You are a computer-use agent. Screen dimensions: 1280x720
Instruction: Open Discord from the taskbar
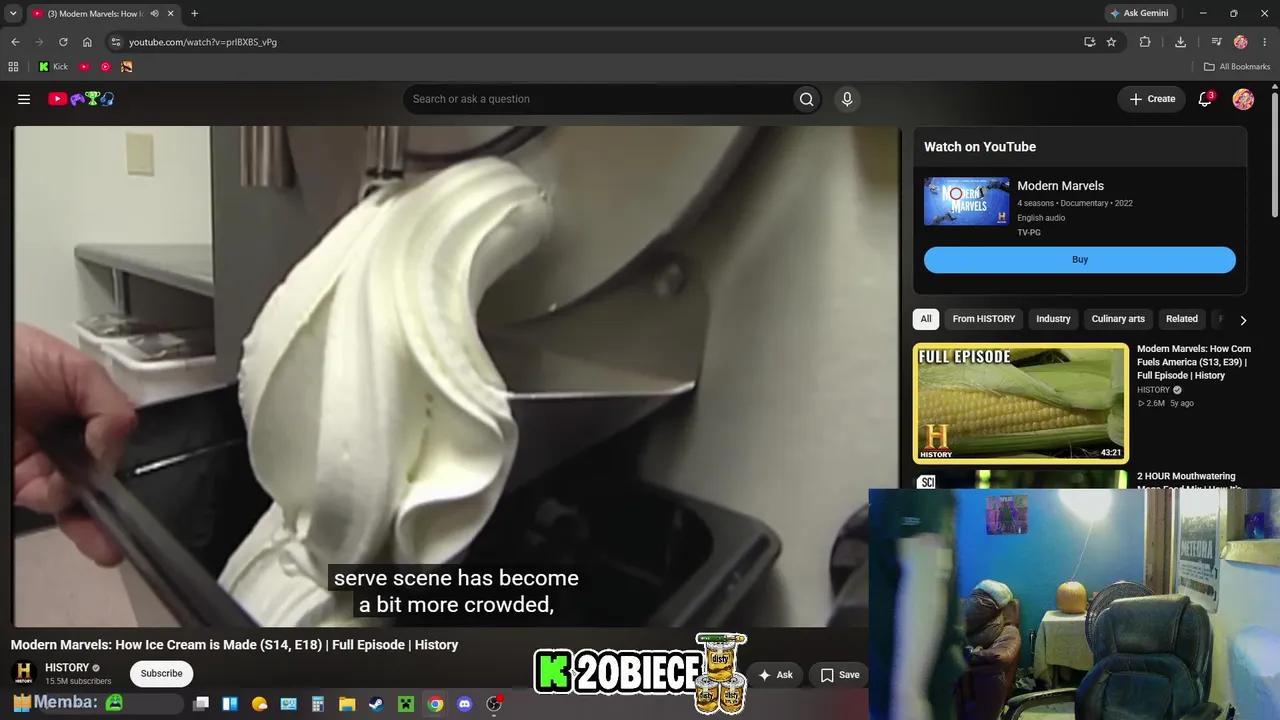[464, 704]
